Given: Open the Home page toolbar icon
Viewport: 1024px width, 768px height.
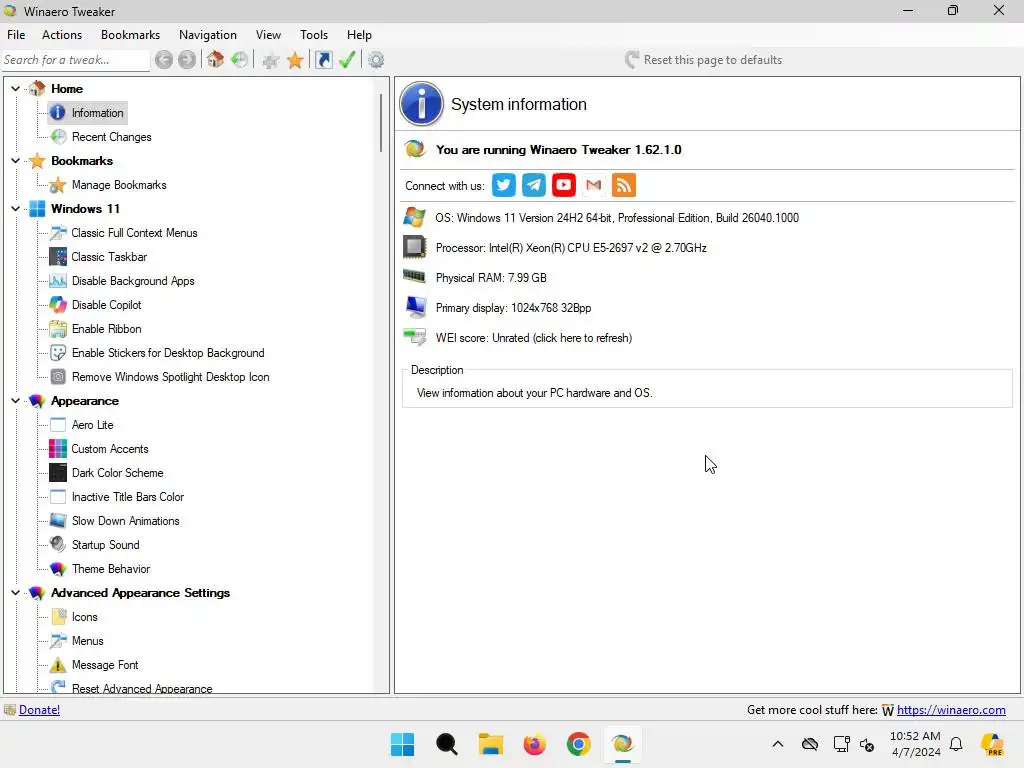Looking at the screenshot, I should (x=216, y=60).
